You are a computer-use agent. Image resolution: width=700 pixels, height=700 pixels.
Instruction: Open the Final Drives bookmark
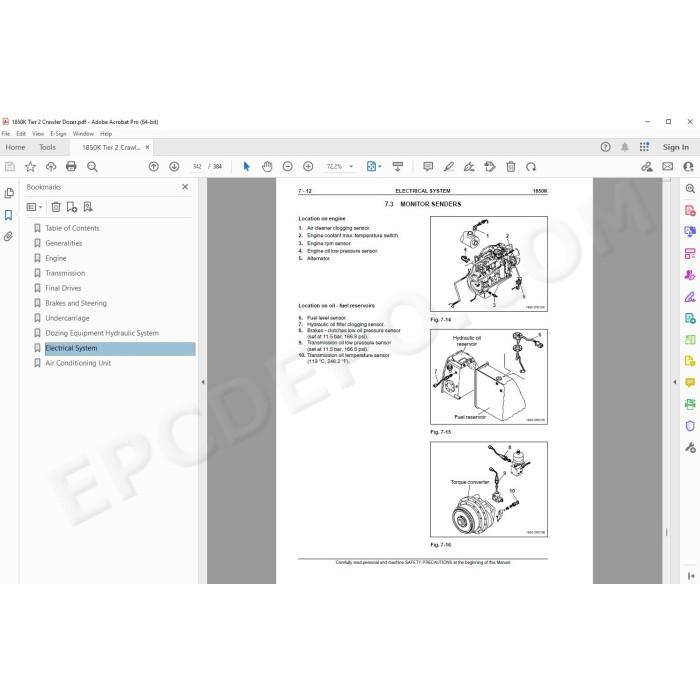(63, 288)
